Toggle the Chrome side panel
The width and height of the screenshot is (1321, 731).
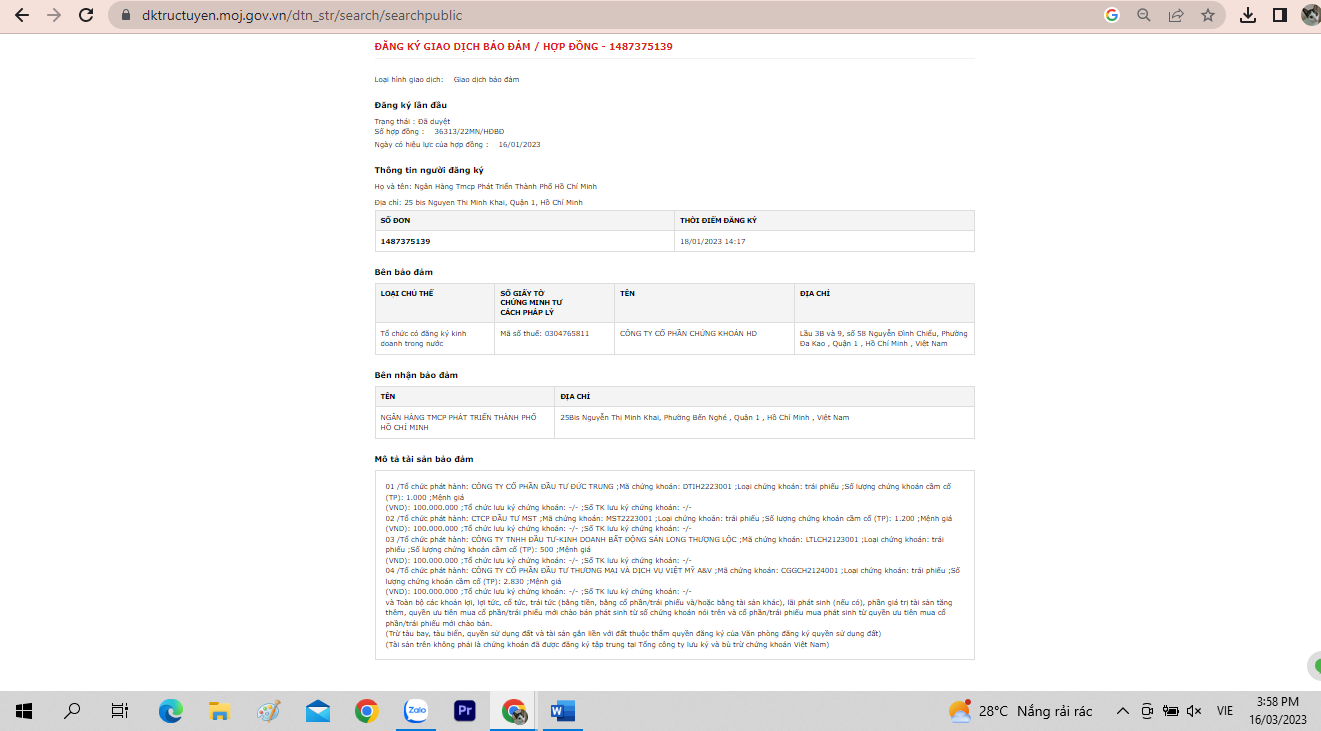[x=1279, y=15]
